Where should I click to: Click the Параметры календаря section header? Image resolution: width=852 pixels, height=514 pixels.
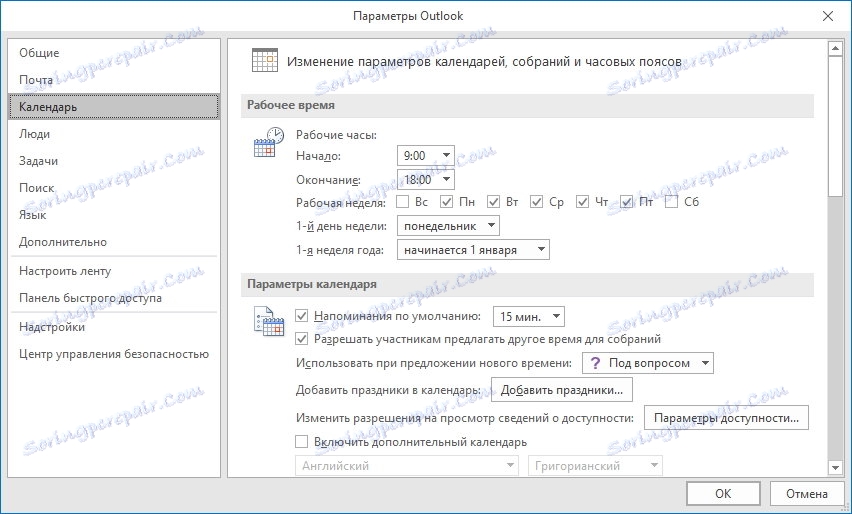[x=527, y=284]
